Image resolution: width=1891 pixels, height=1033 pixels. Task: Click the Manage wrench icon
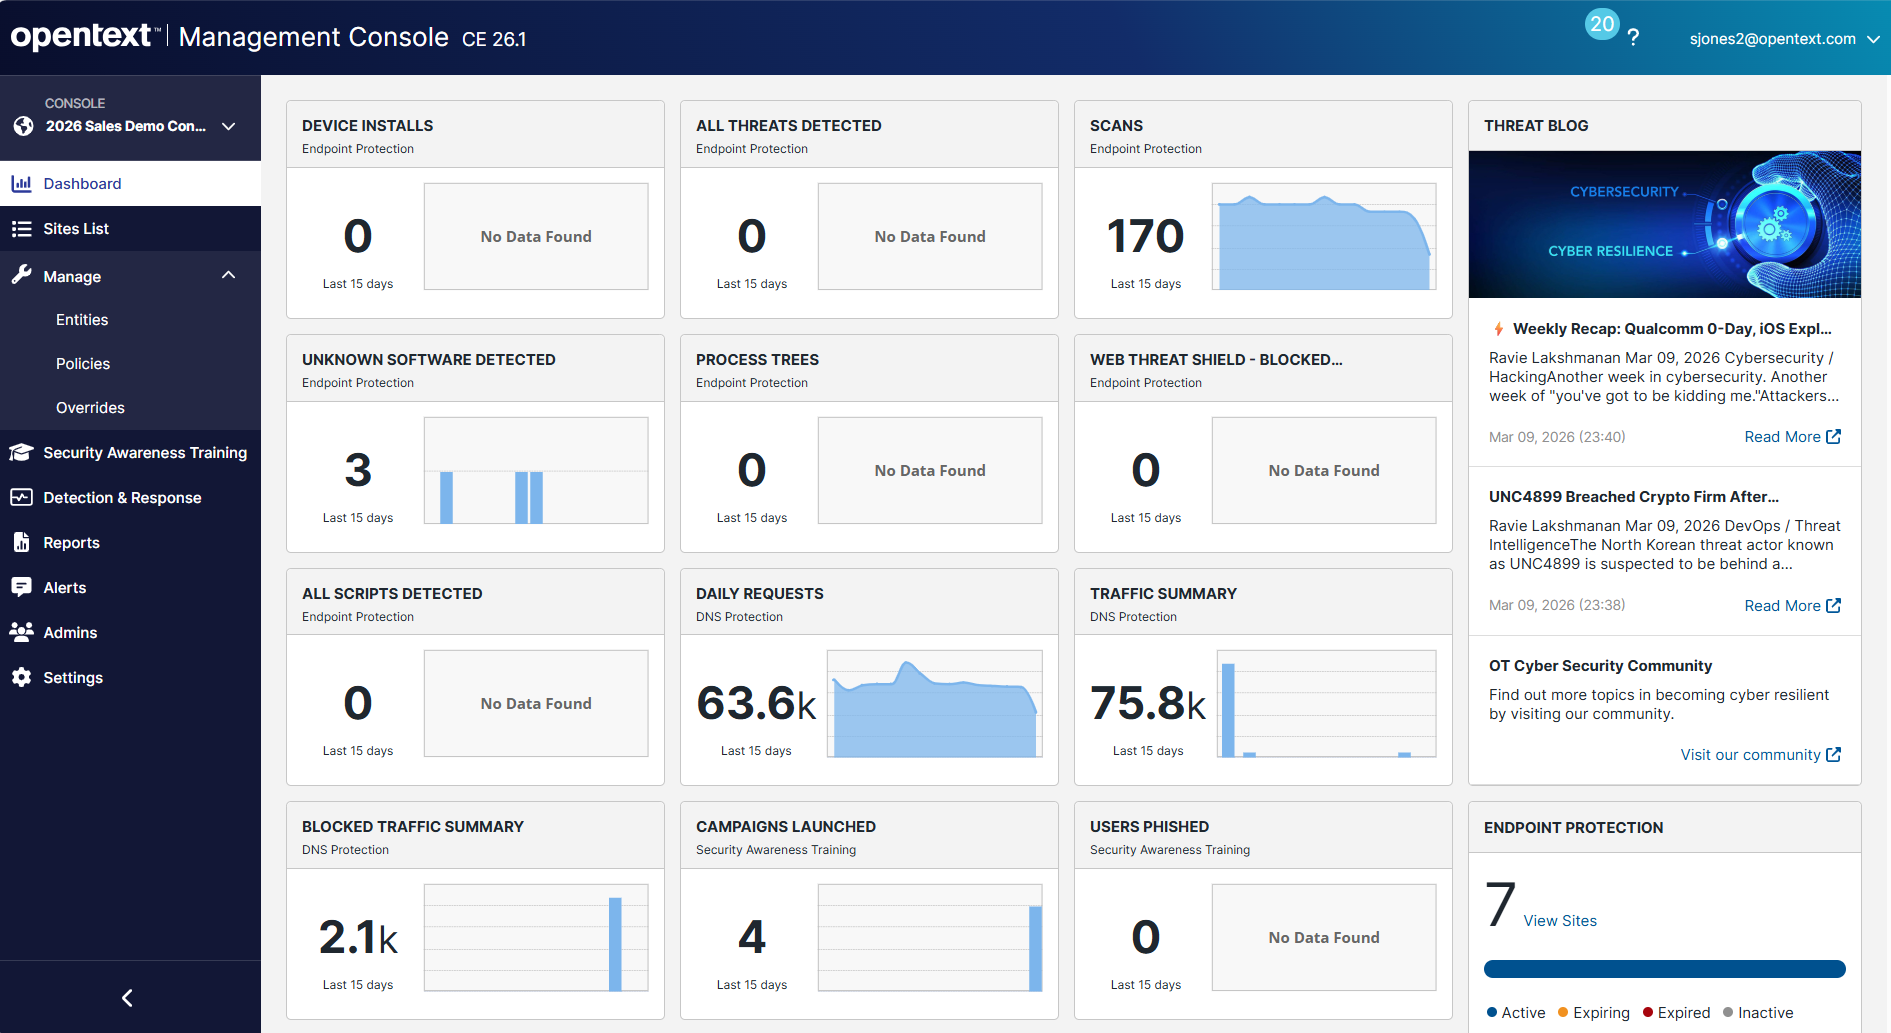tap(21, 276)
